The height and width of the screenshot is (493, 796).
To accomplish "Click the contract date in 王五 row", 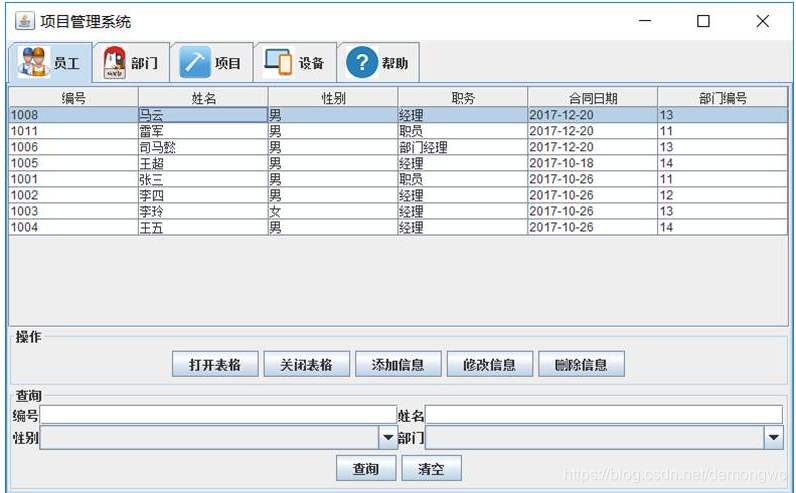I will point(592,227).
